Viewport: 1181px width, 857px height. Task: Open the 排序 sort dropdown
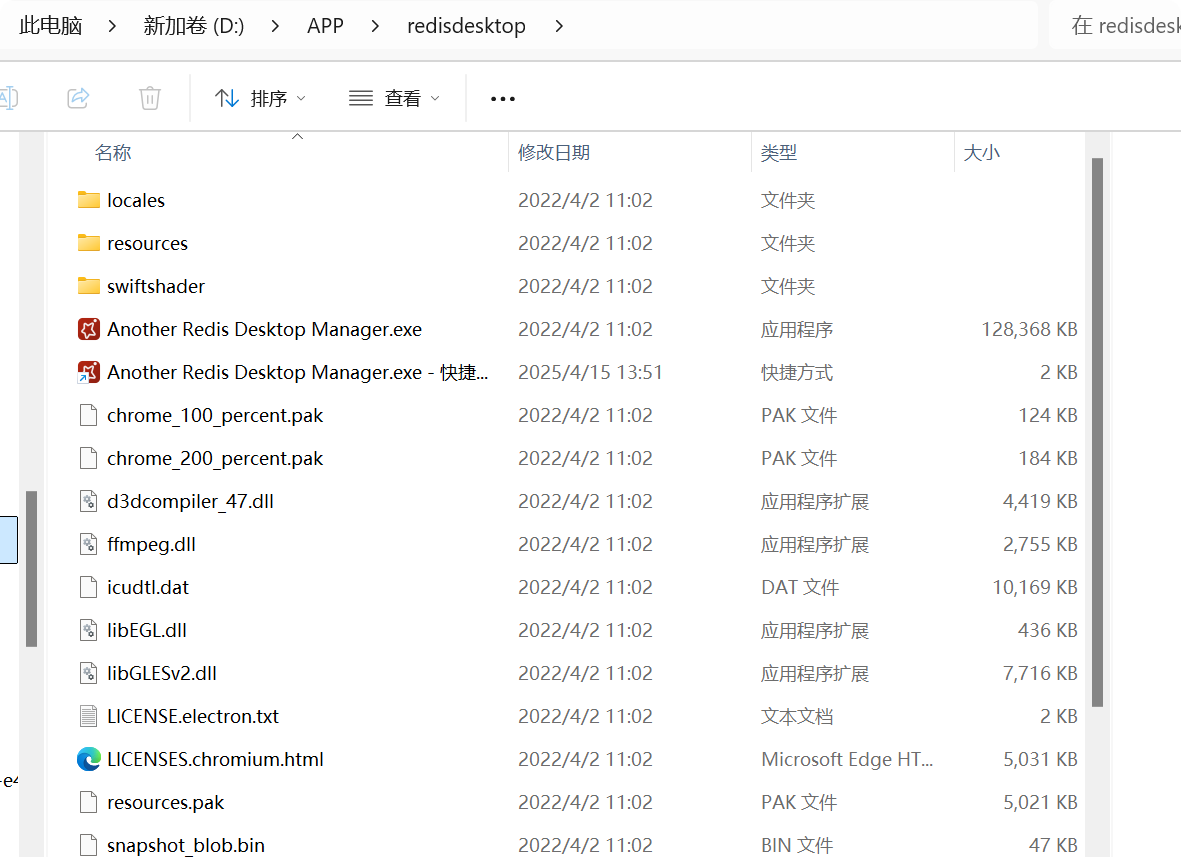click(x=260, y=99)
